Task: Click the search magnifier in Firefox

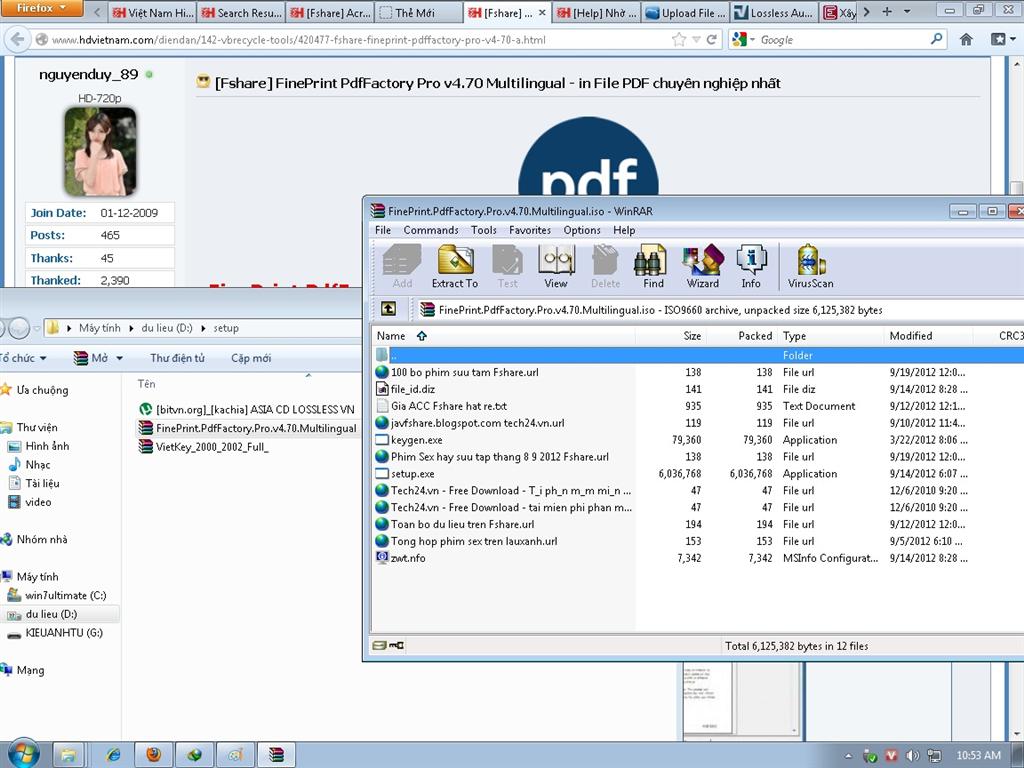Action: 936,39
